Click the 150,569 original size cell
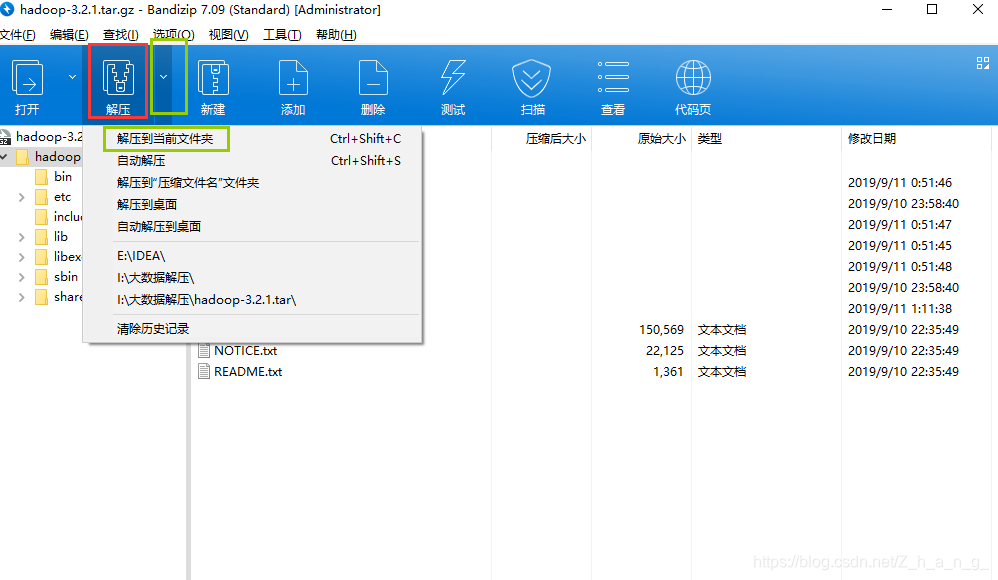Viewport: 998px width, 580px height. 661,330
